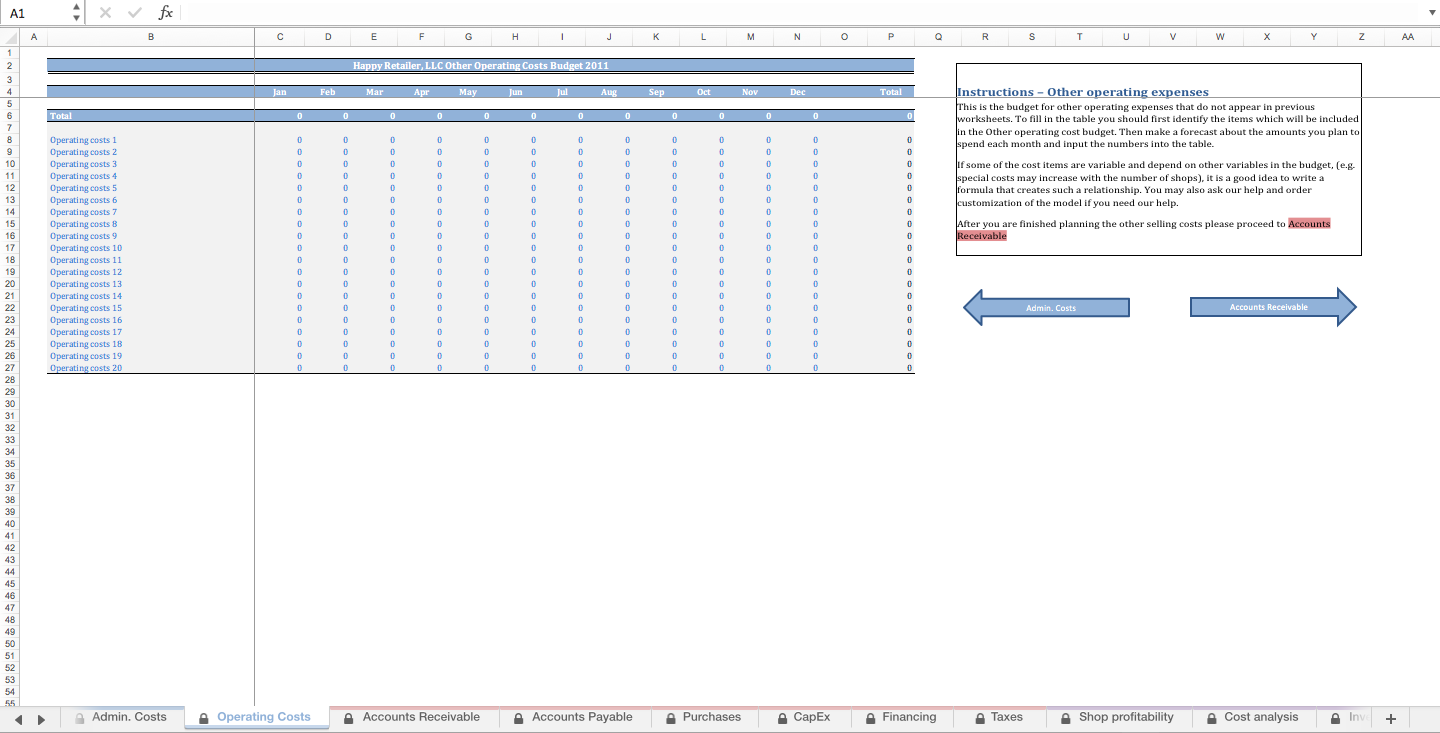
Task: Click the lock icon on the Operating Costs tab
Action: coord(203,717)
